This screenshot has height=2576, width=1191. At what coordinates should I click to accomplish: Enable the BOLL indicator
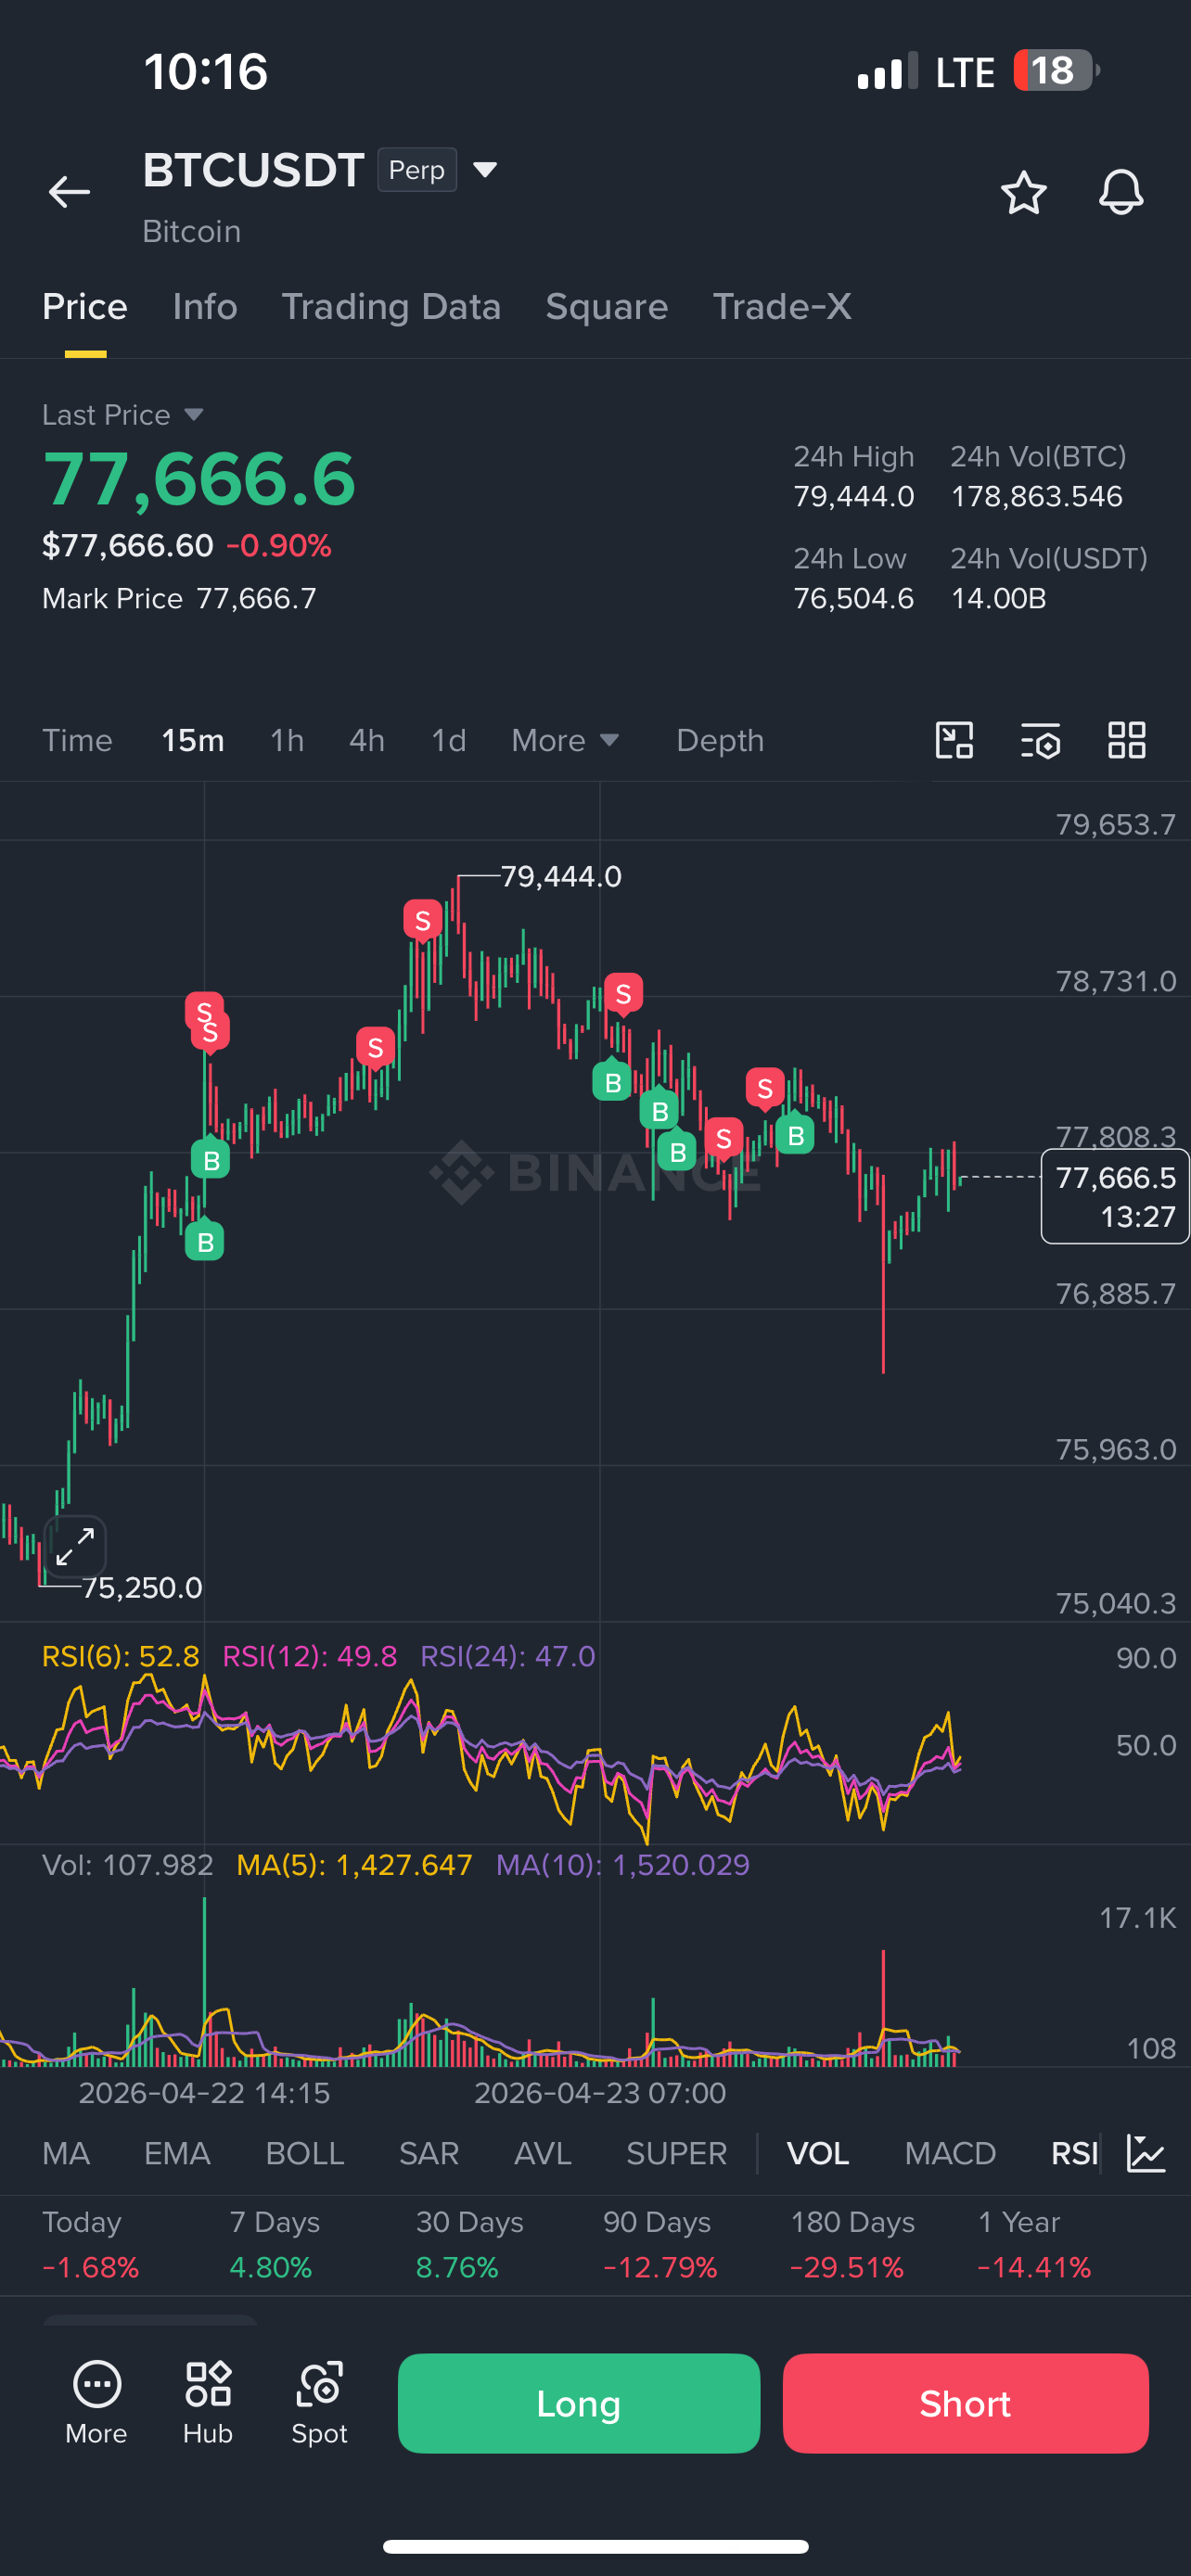pos(305,2153)
